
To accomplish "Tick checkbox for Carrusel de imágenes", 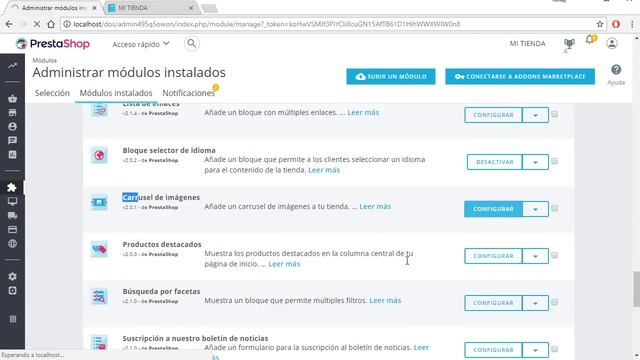I will click(x=554, y=208).
